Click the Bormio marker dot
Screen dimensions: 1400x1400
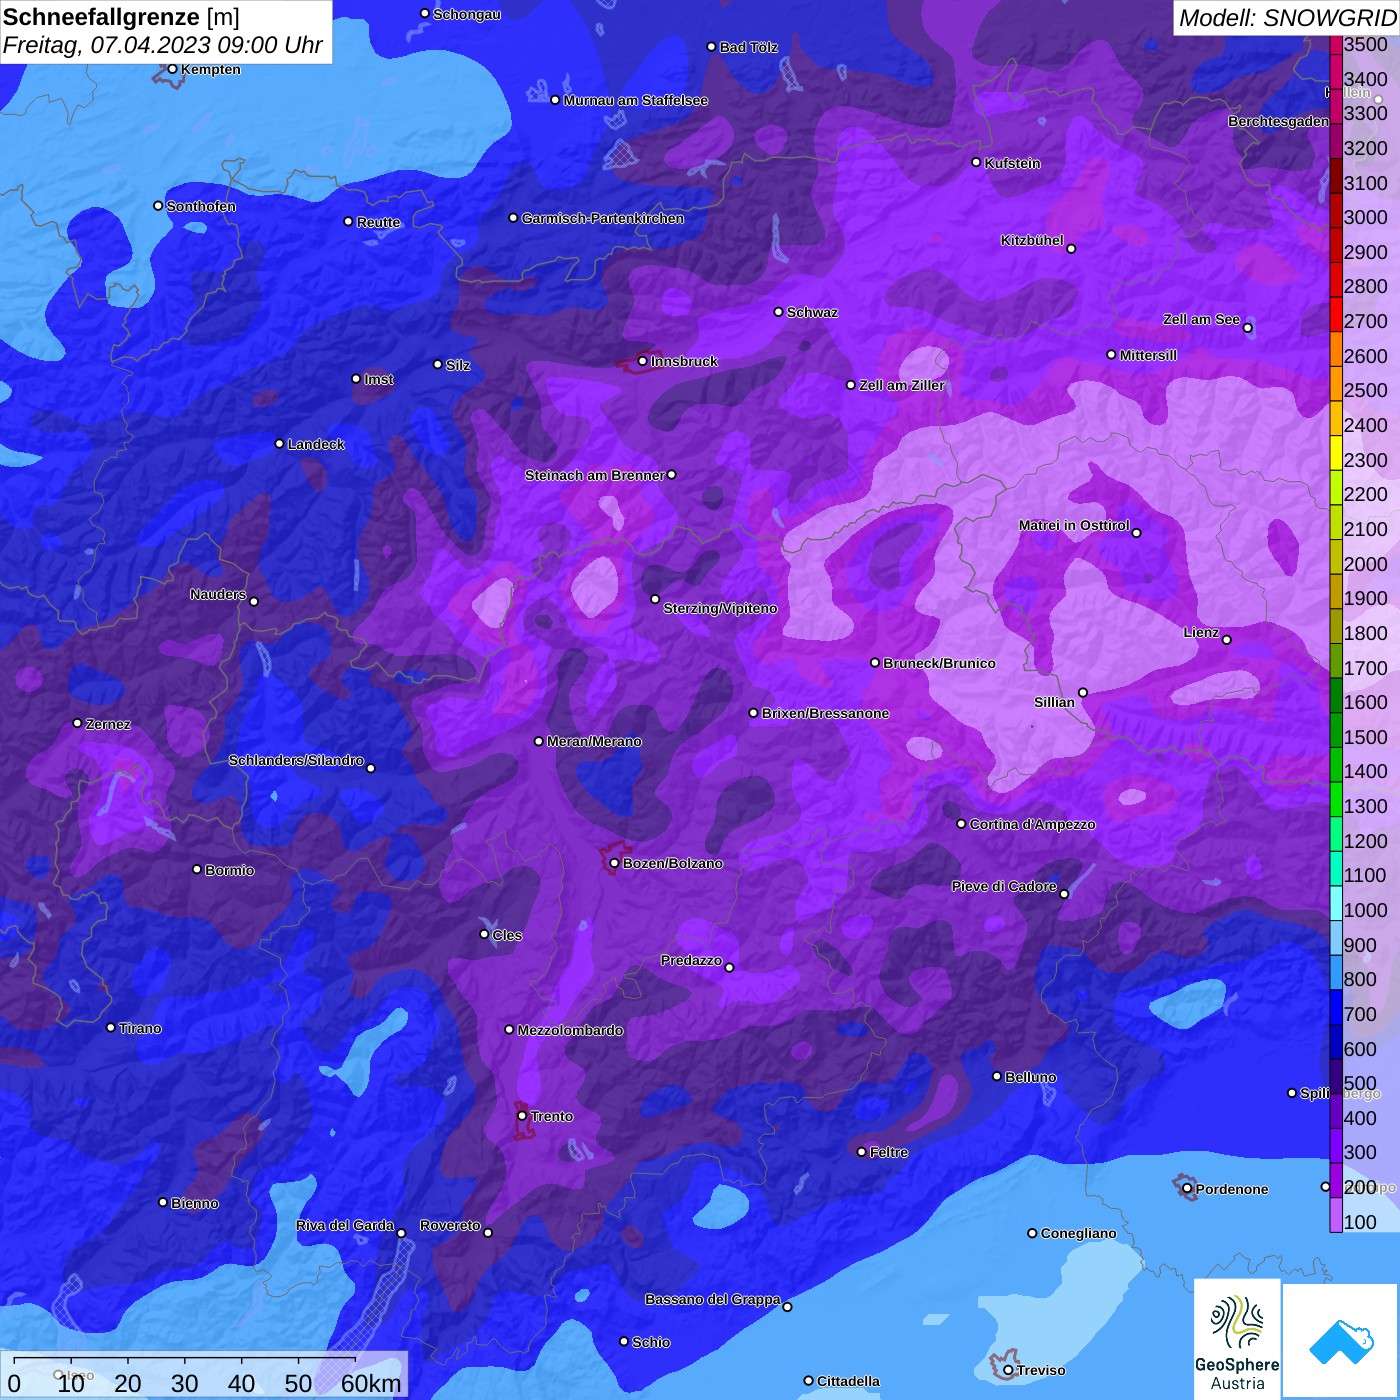tap(197, 869)
